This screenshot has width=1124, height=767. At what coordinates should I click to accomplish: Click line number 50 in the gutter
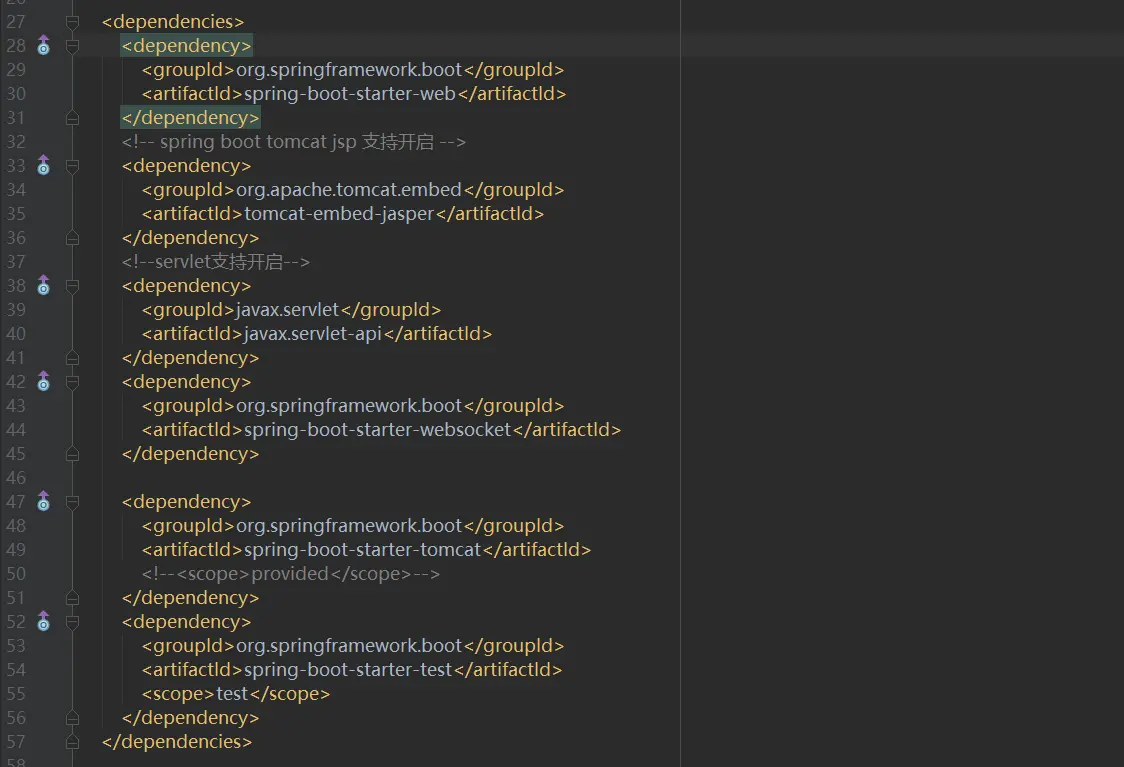(16, 573)
